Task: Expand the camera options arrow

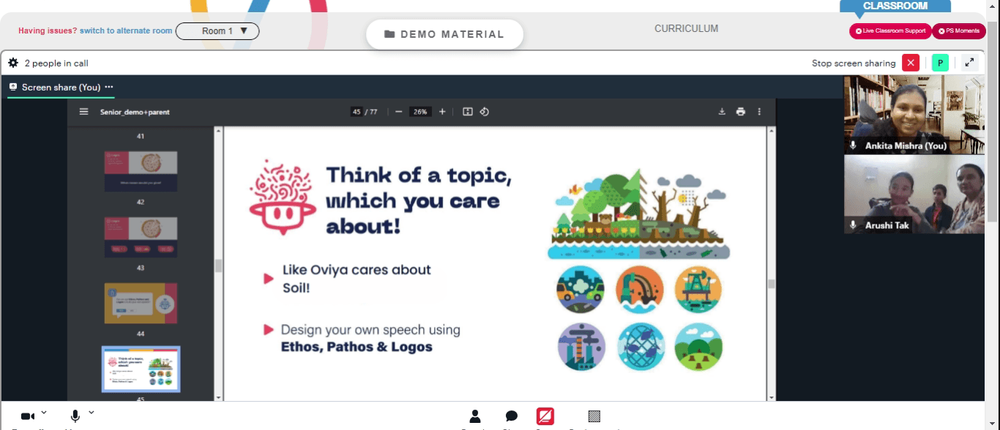Action: (44, 412)
